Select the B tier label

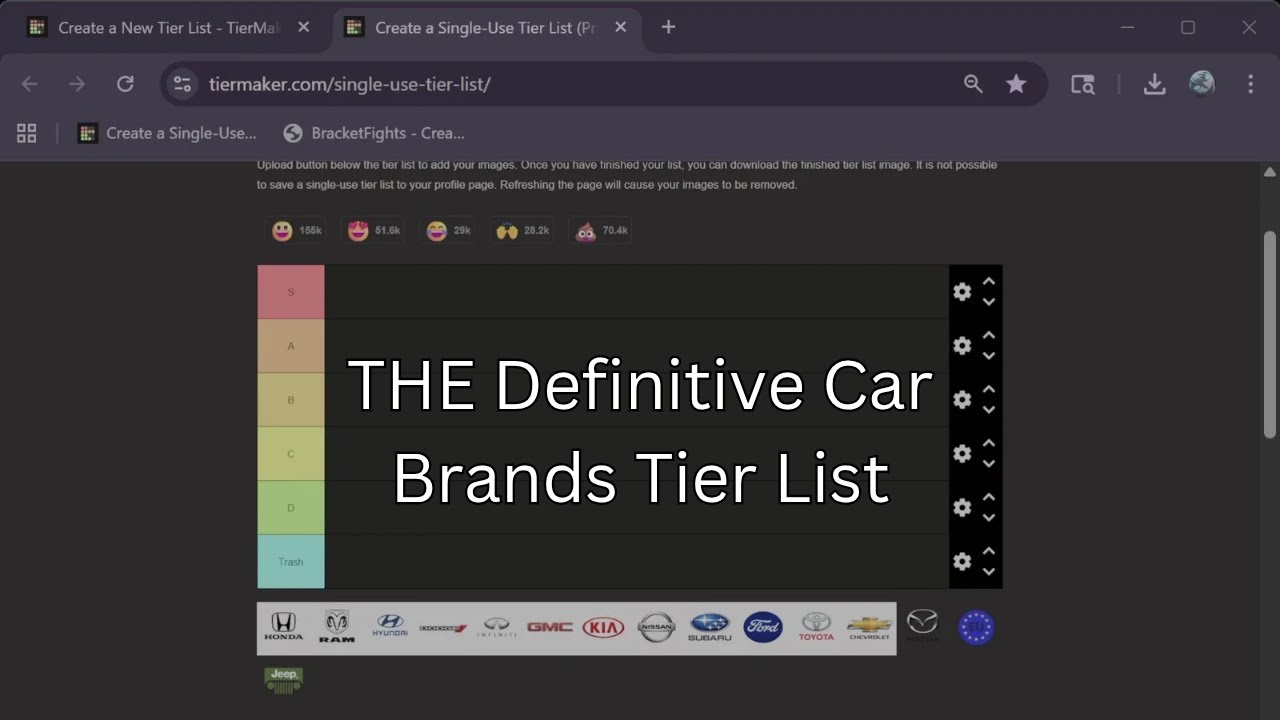pos(291,400)
